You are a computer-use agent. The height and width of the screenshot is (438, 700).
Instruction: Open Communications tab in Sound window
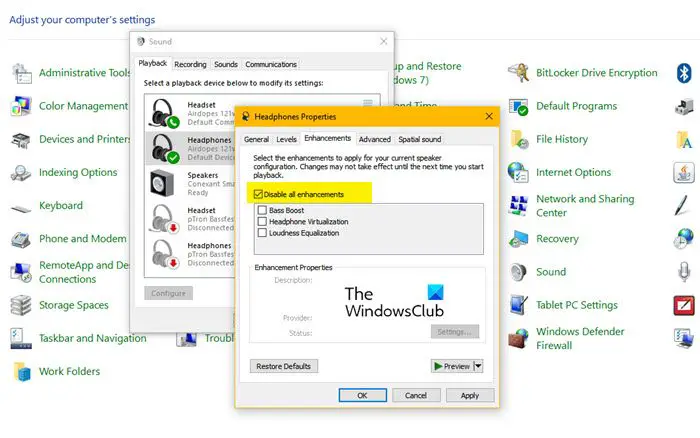271,64
